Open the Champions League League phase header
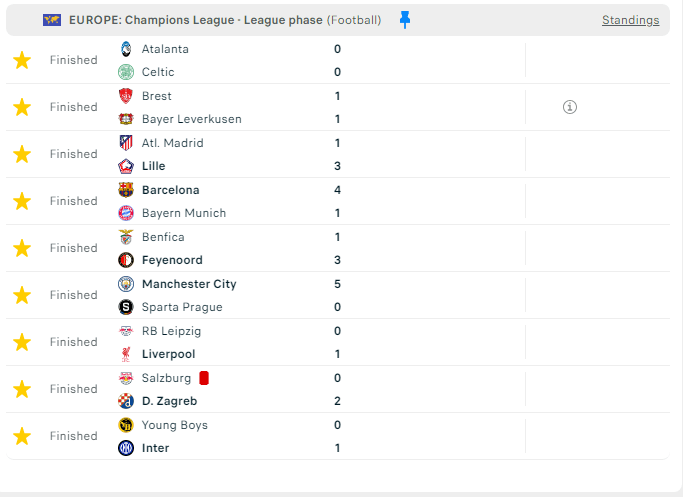 (x=195, y=20)
